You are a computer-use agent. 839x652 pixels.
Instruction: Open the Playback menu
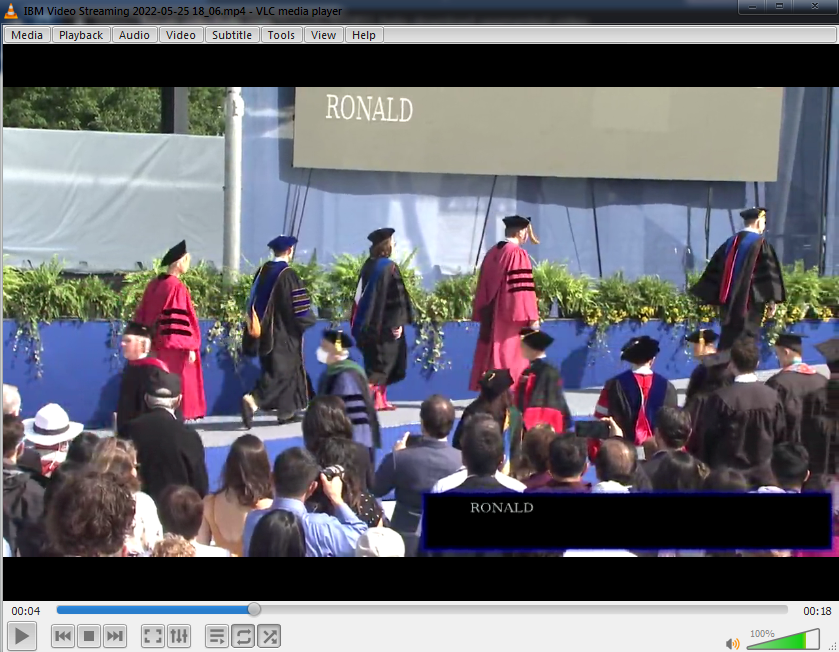[81, 35]
